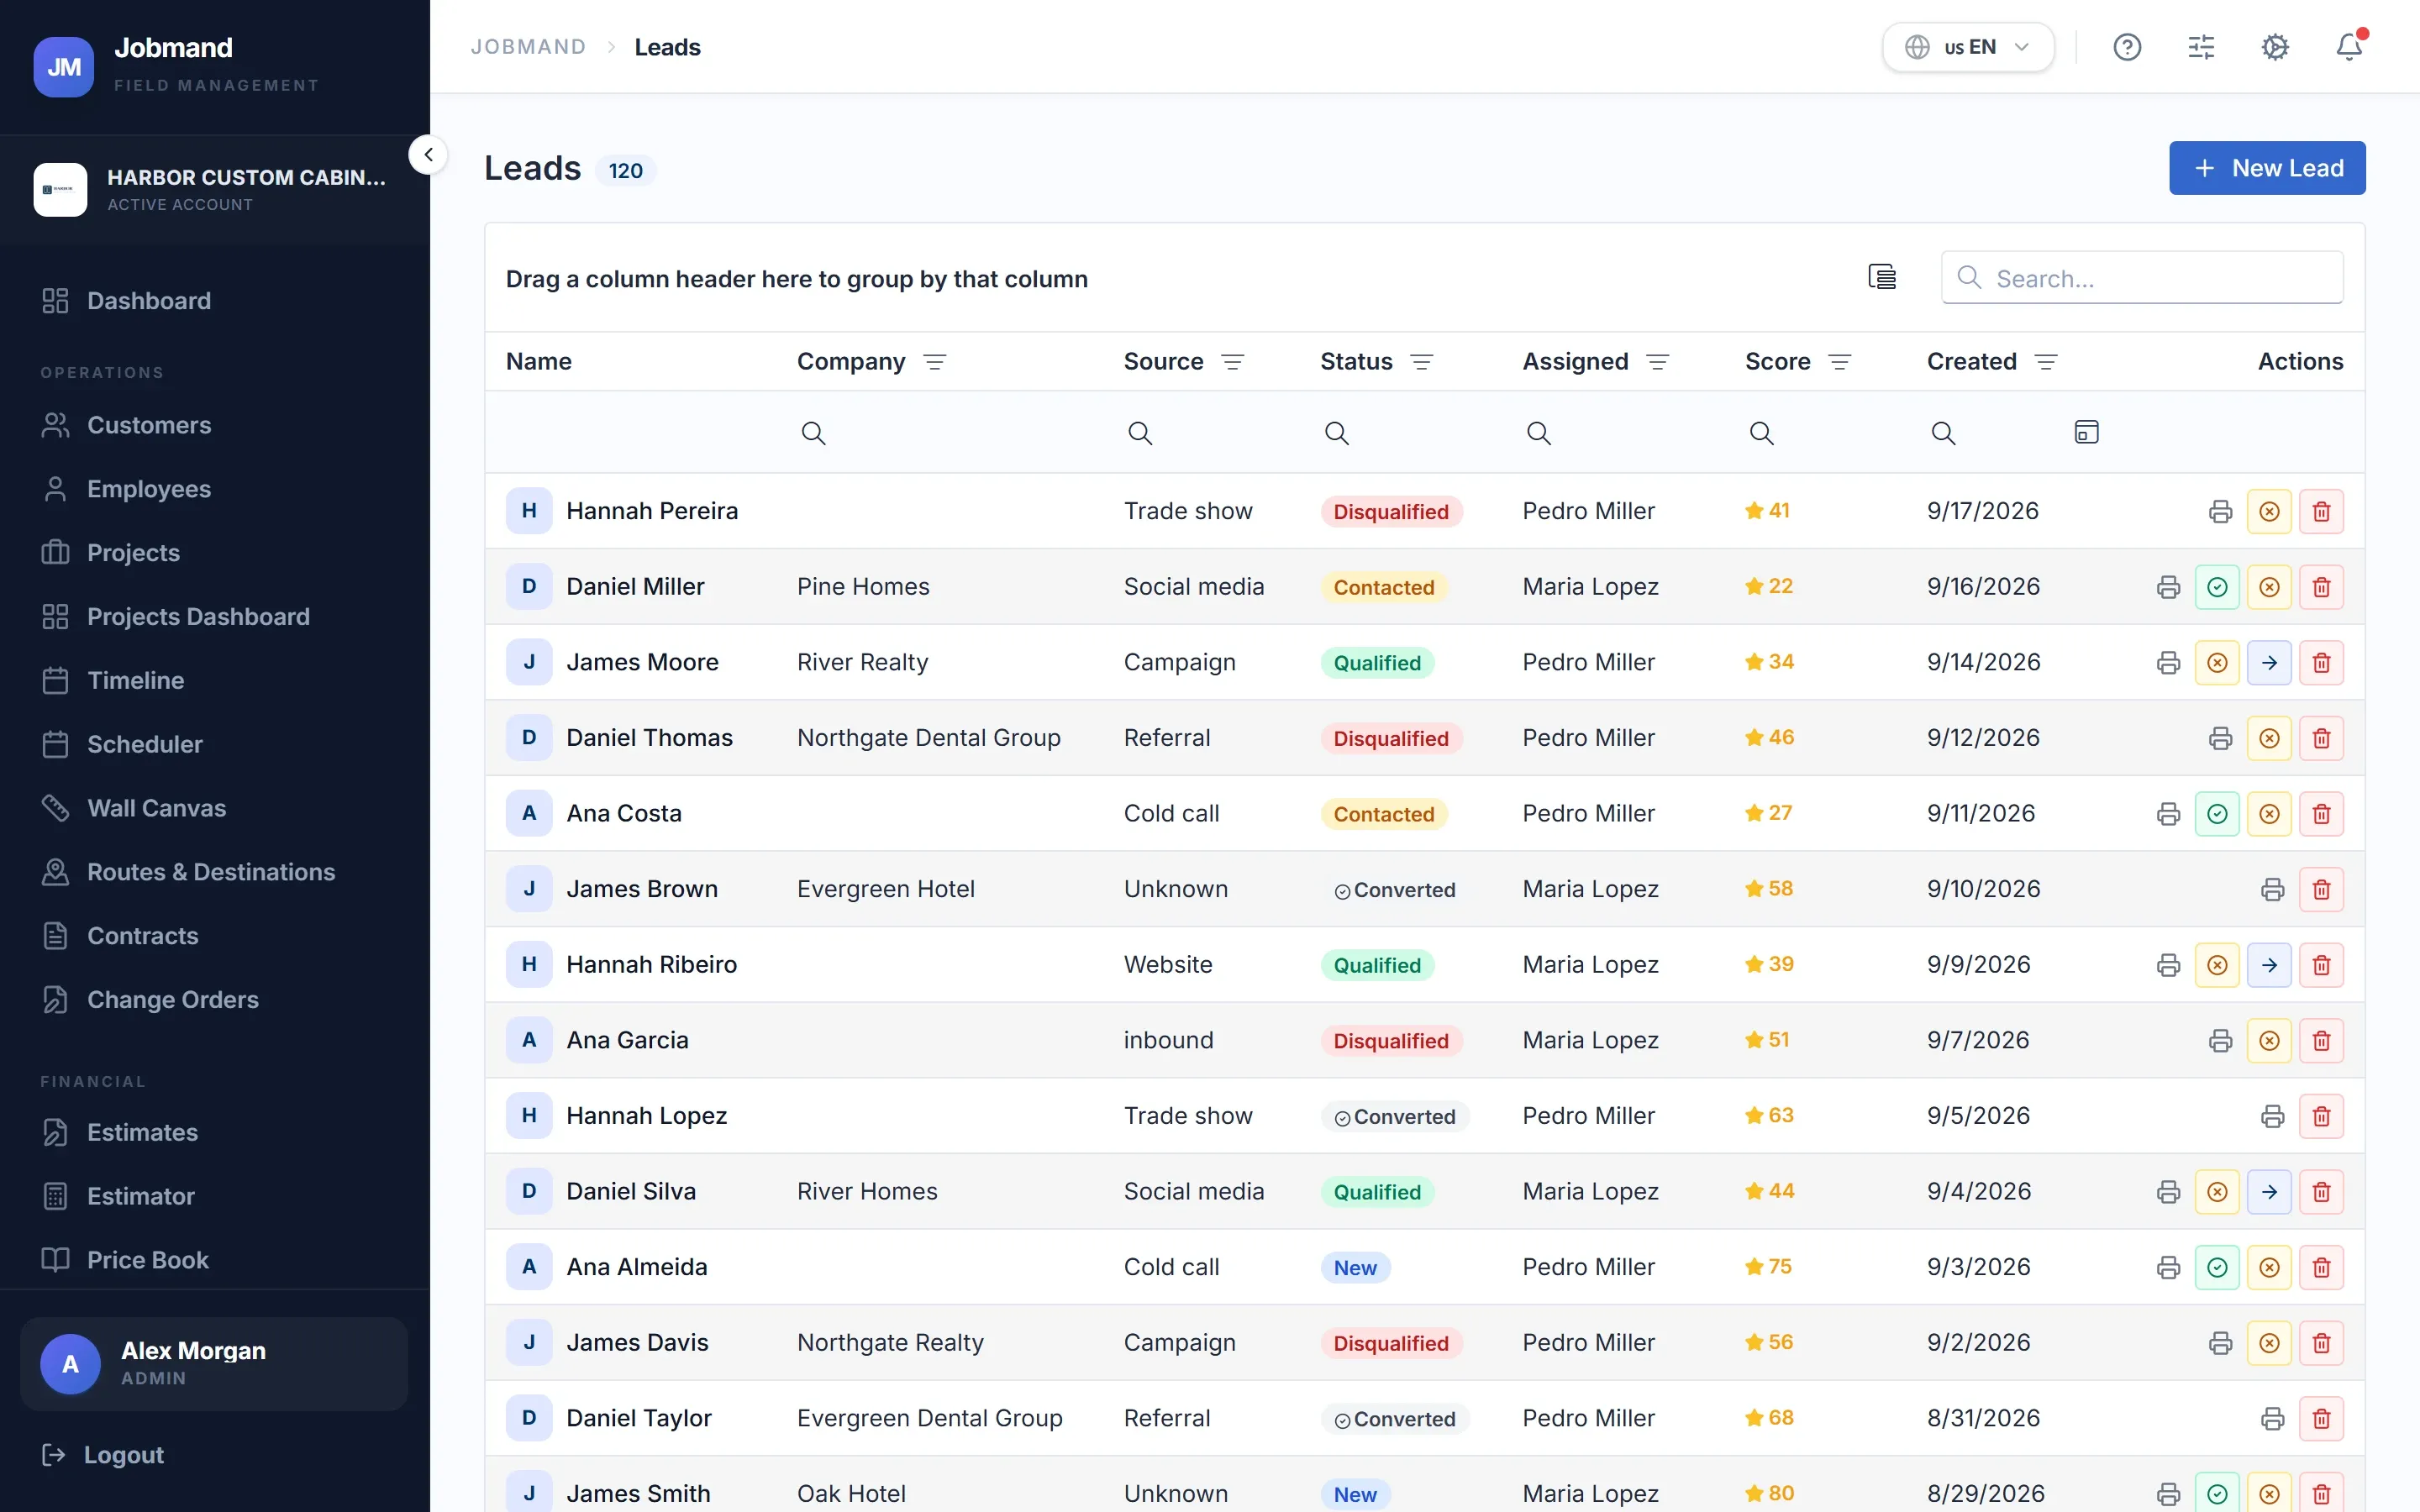Open the Company column filter menu
The height and width of the screenshot is (1512, 2420).
click(934, 362)
